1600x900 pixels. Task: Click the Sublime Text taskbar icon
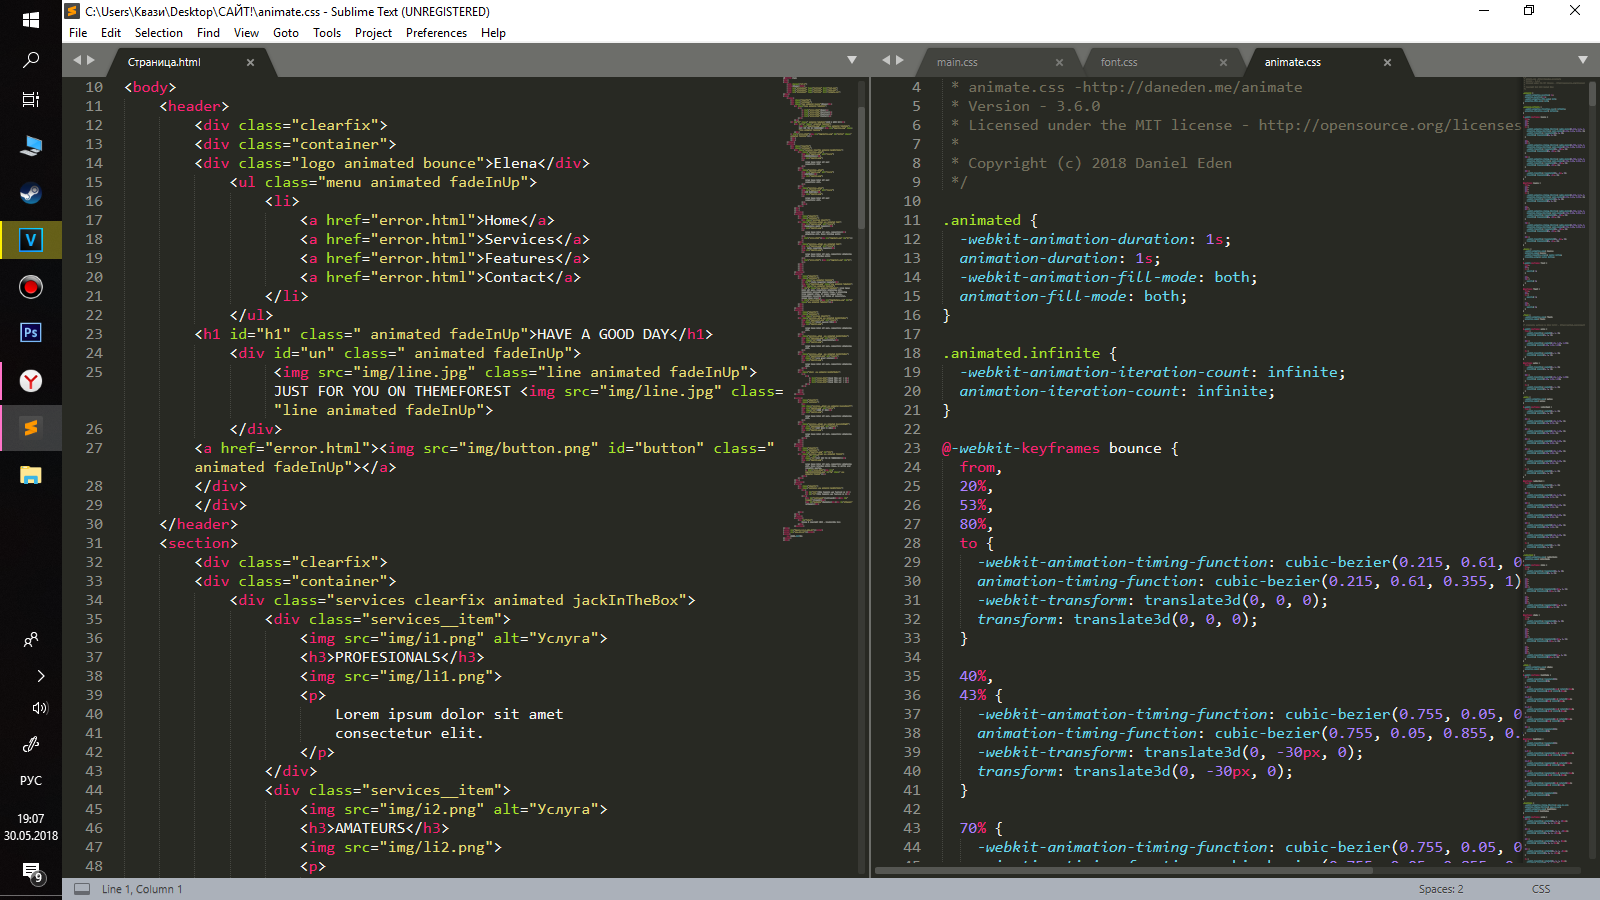click(x=31, y=427)
